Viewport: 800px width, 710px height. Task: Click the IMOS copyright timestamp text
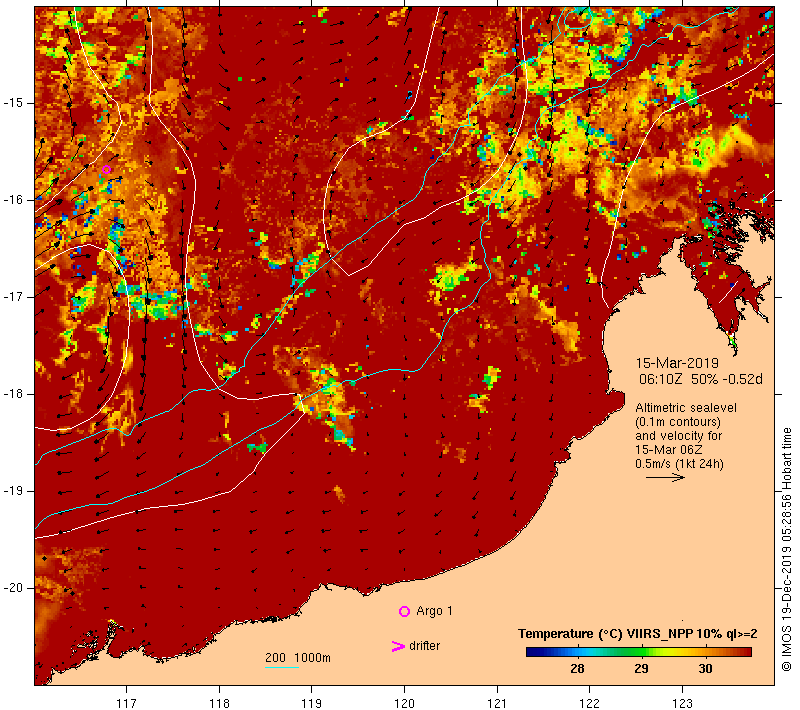point(787,550)
